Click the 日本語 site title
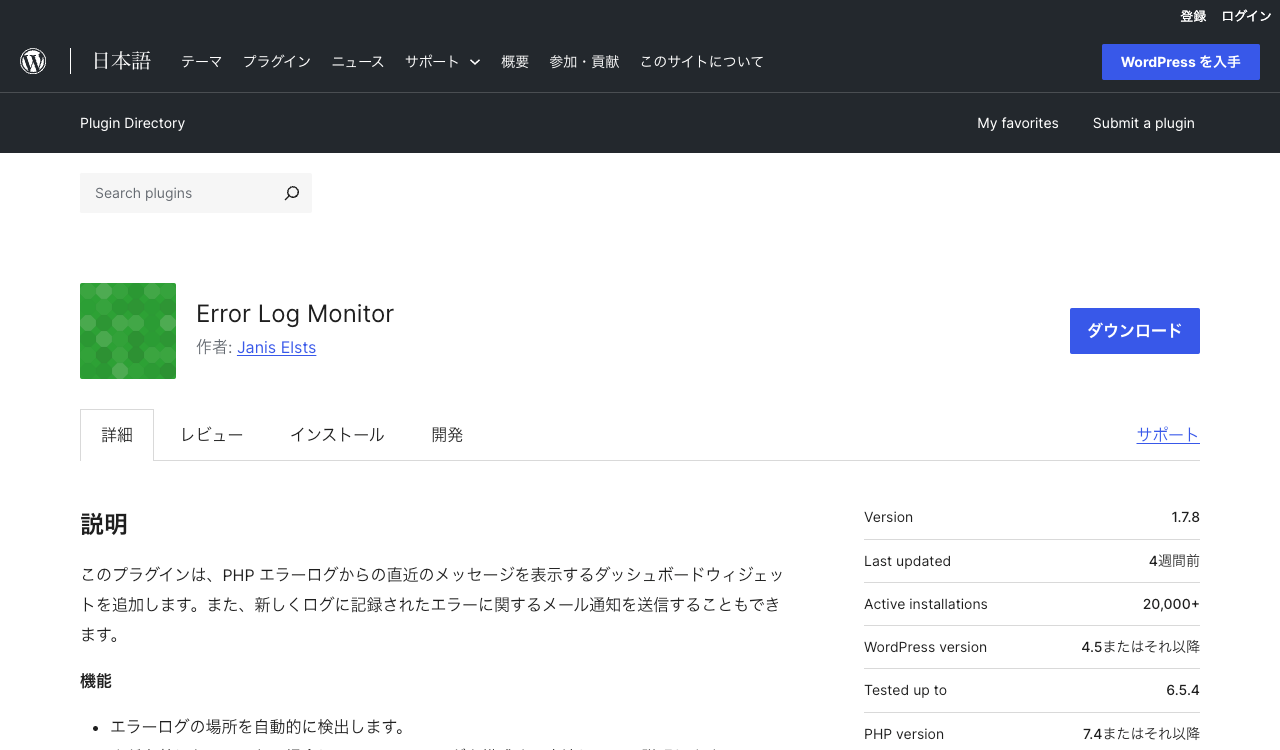 122,61
